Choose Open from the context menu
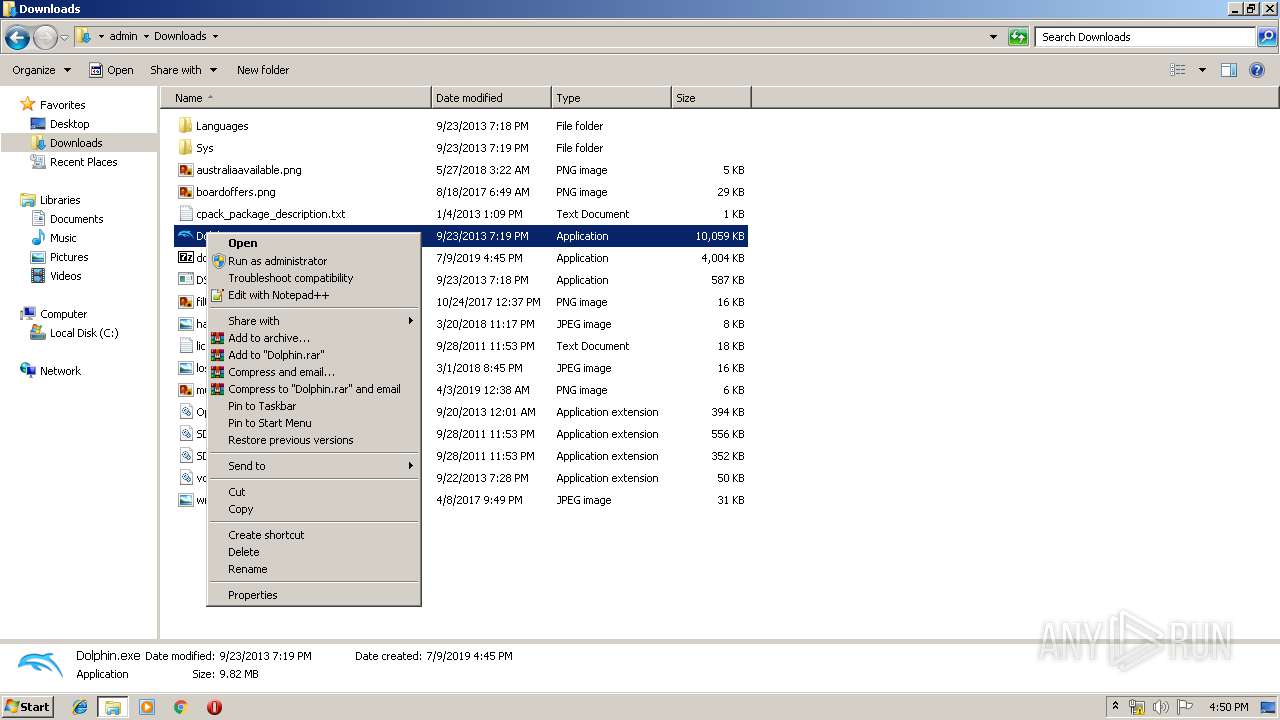The height and width of the screenshot is (720, 1280). click(313, 243)
